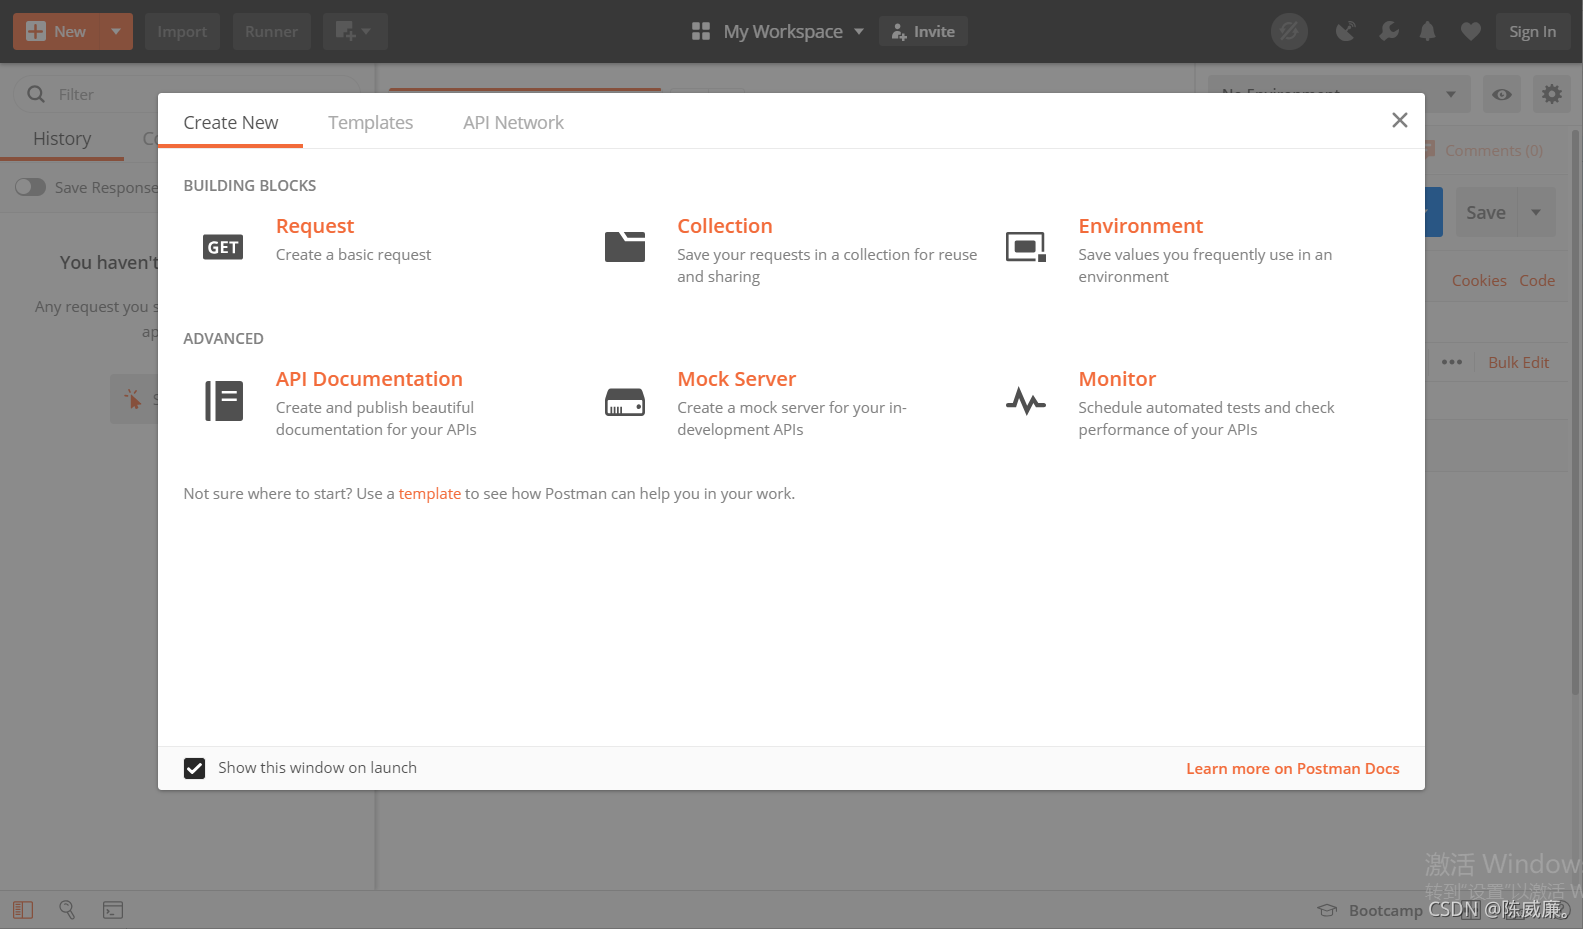
Task: Close the Create New dialog
Action: (x=1399, y=120)
